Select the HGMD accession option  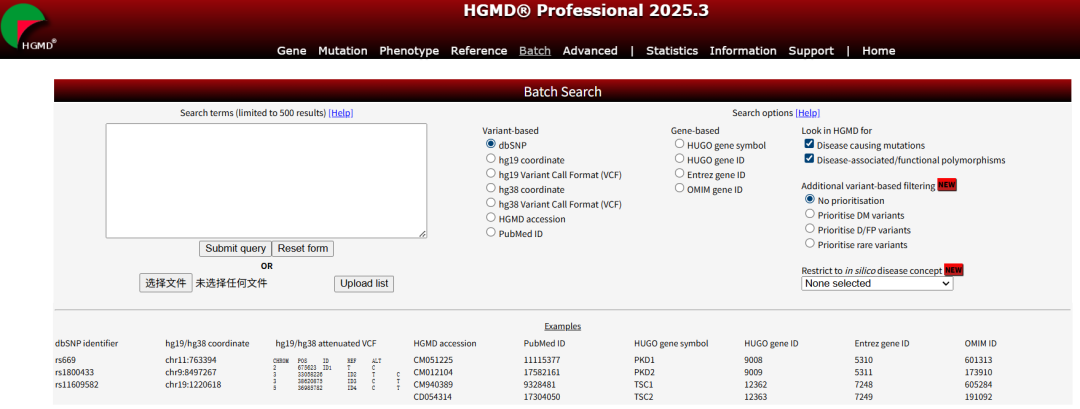pyautogui.click(x=490, y=218)
